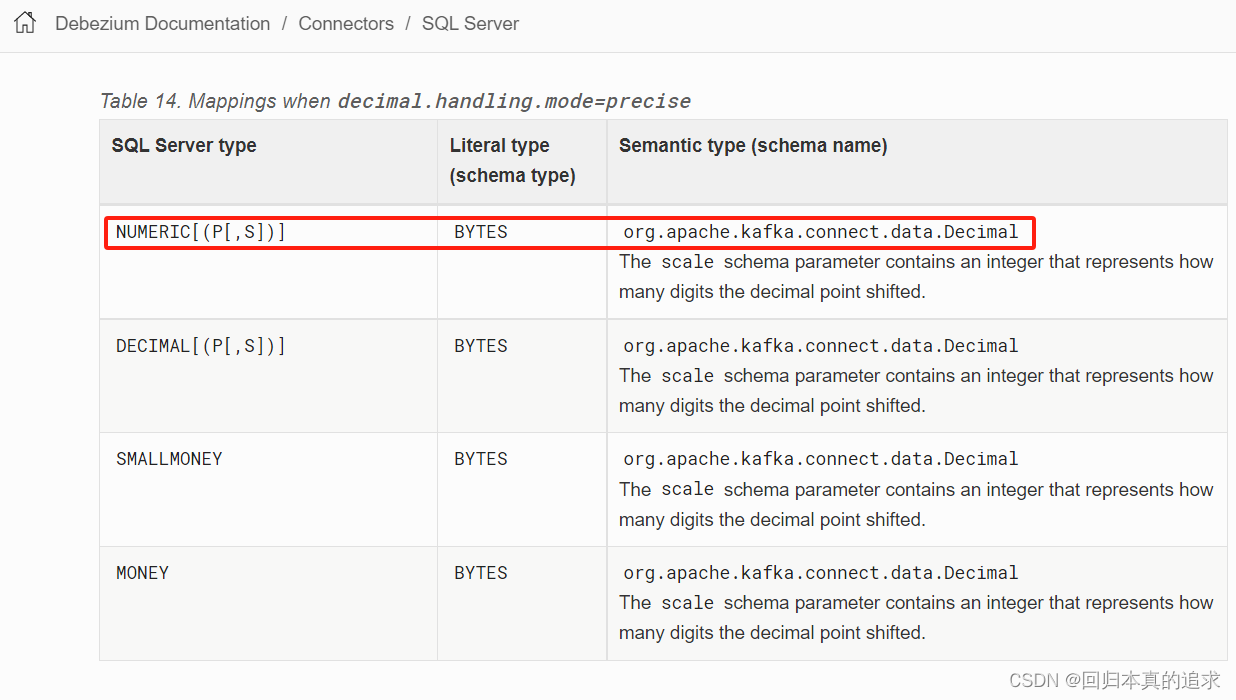The image size is (1236, 700).
Task: Select the NUMERIC[(P[,S])] type cell
Action: click(201, 232)
